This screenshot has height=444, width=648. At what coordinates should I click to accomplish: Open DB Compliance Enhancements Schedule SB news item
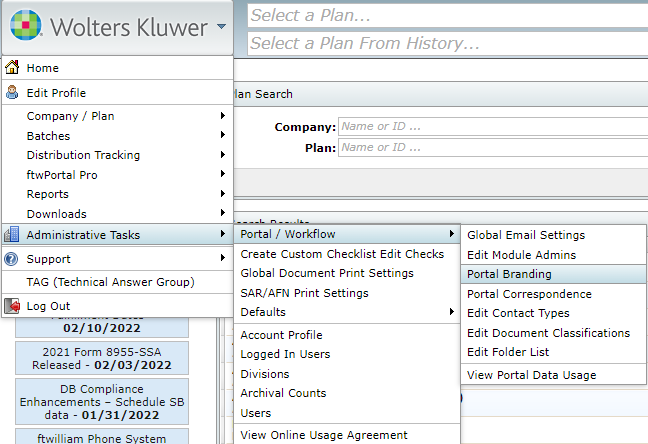[x=102, y=401]
